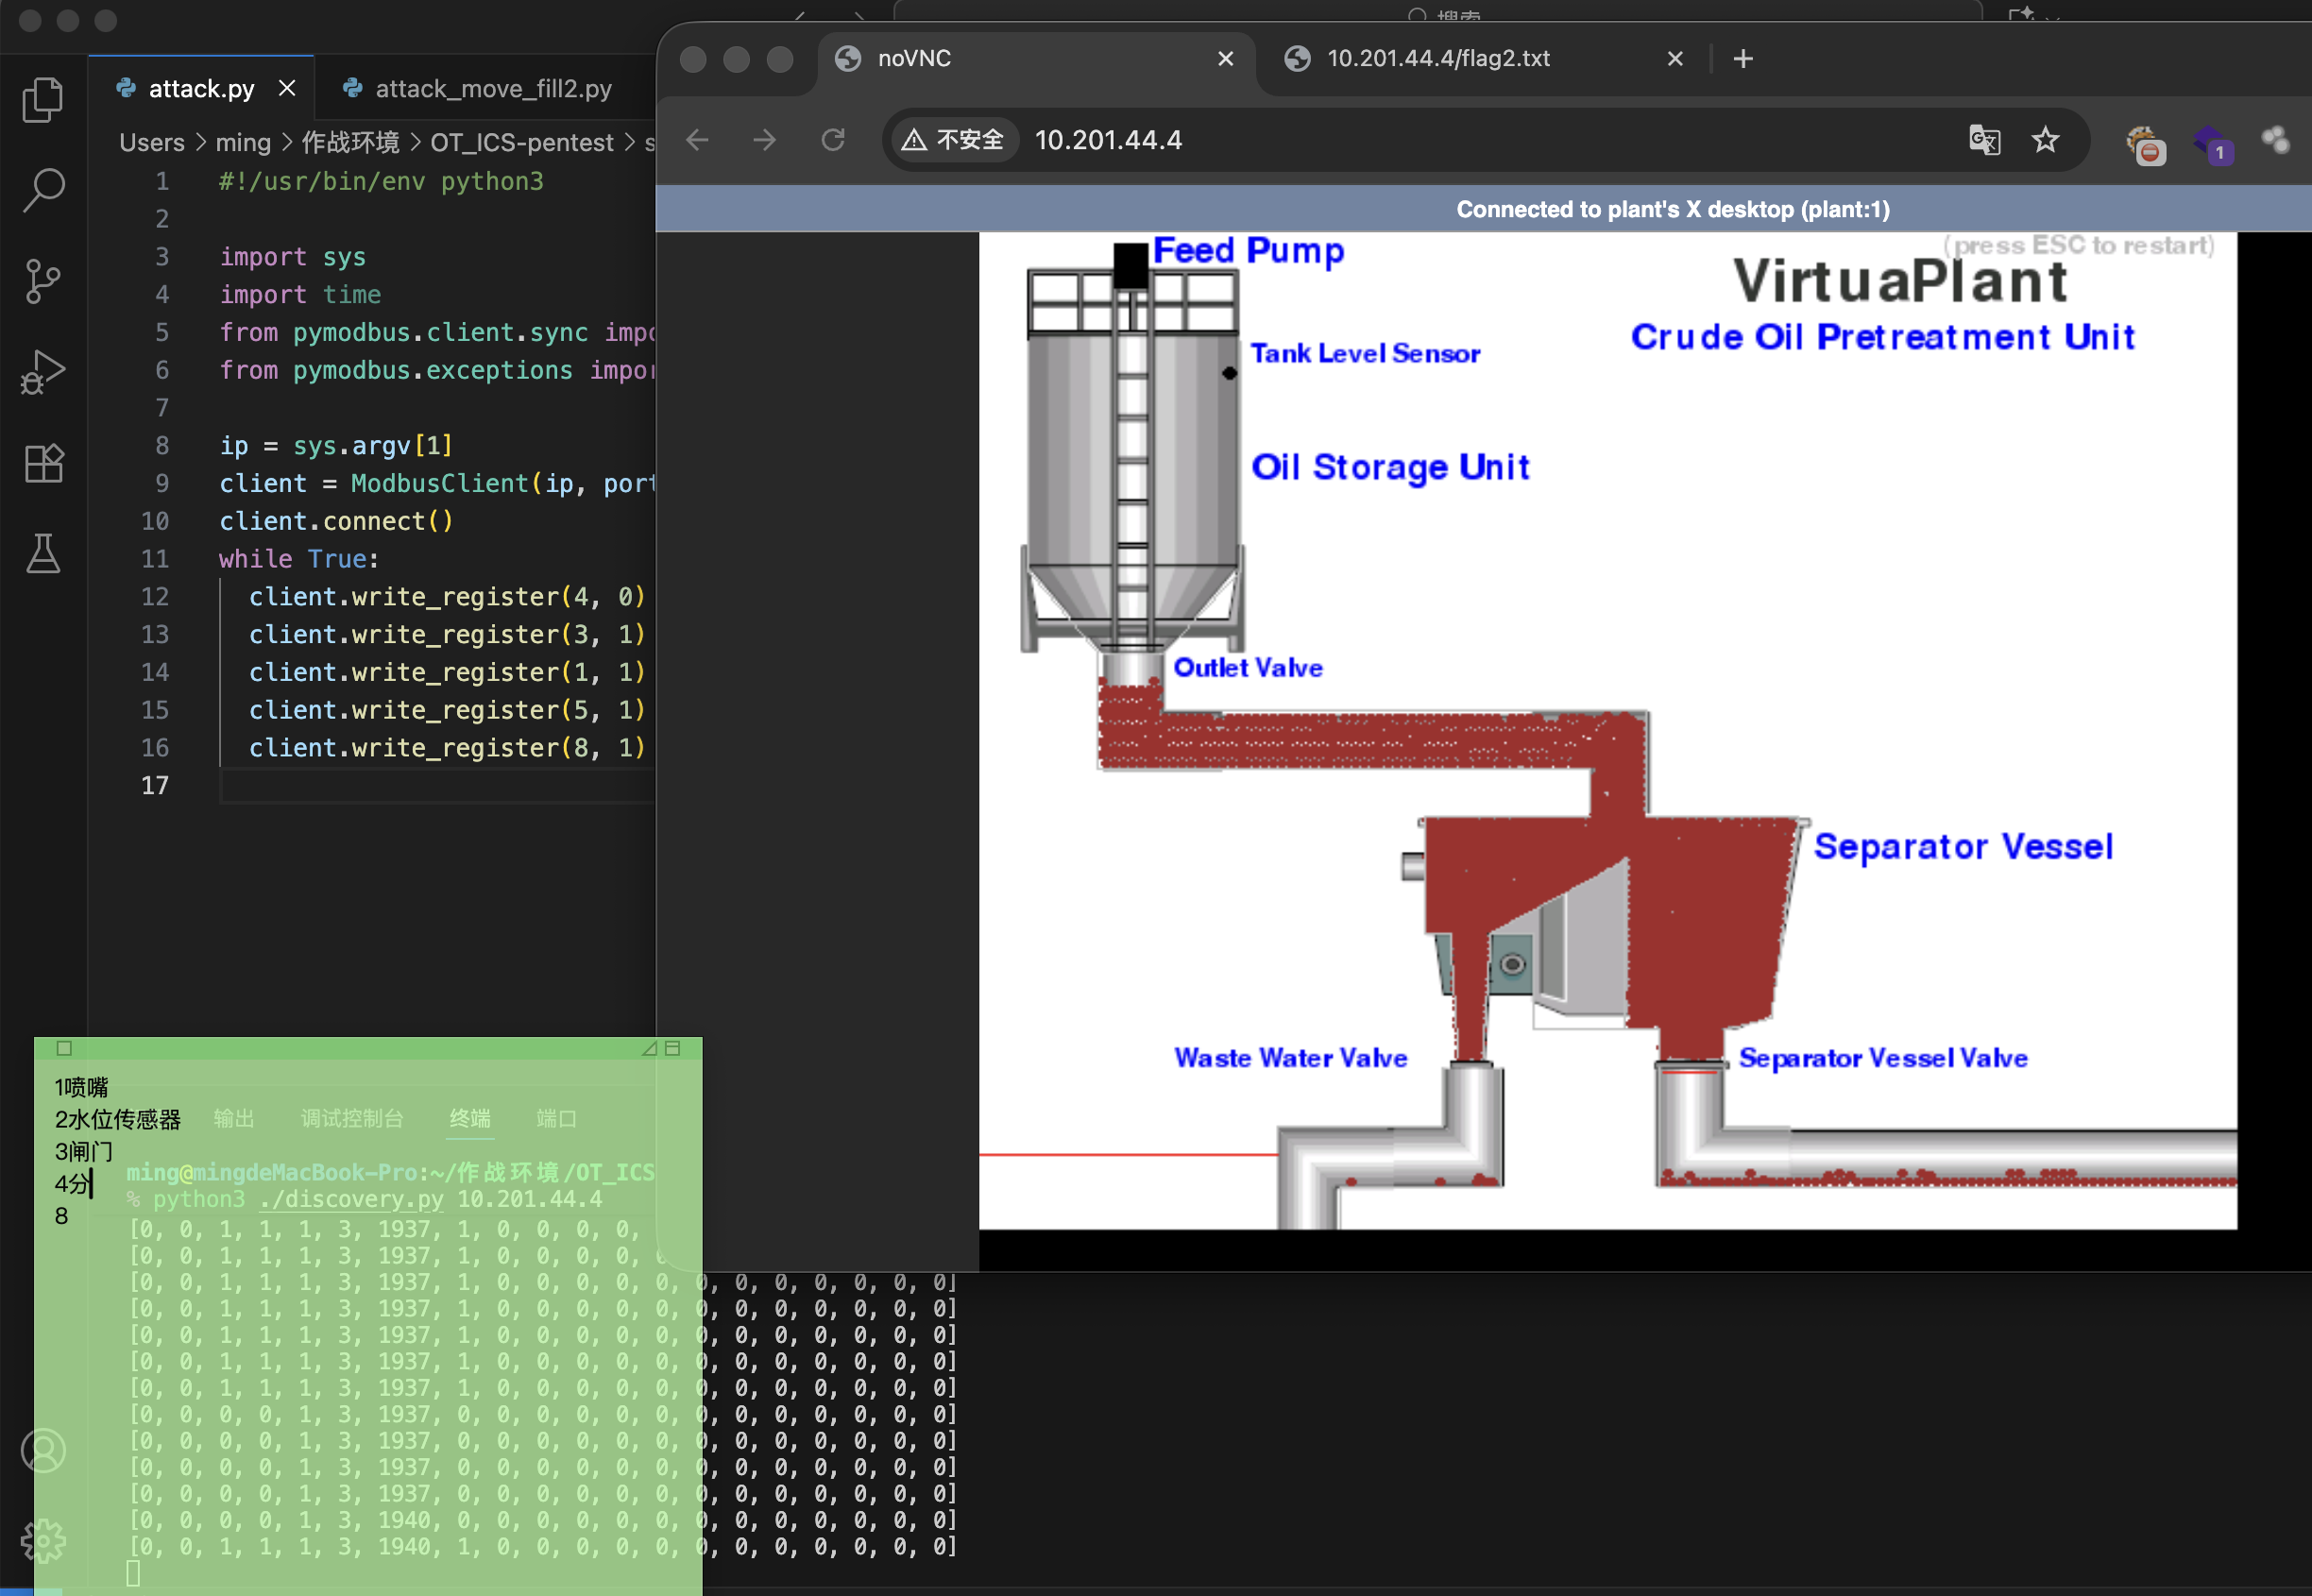Click the Connected to plant's X desktop banner

point(1672,209)
